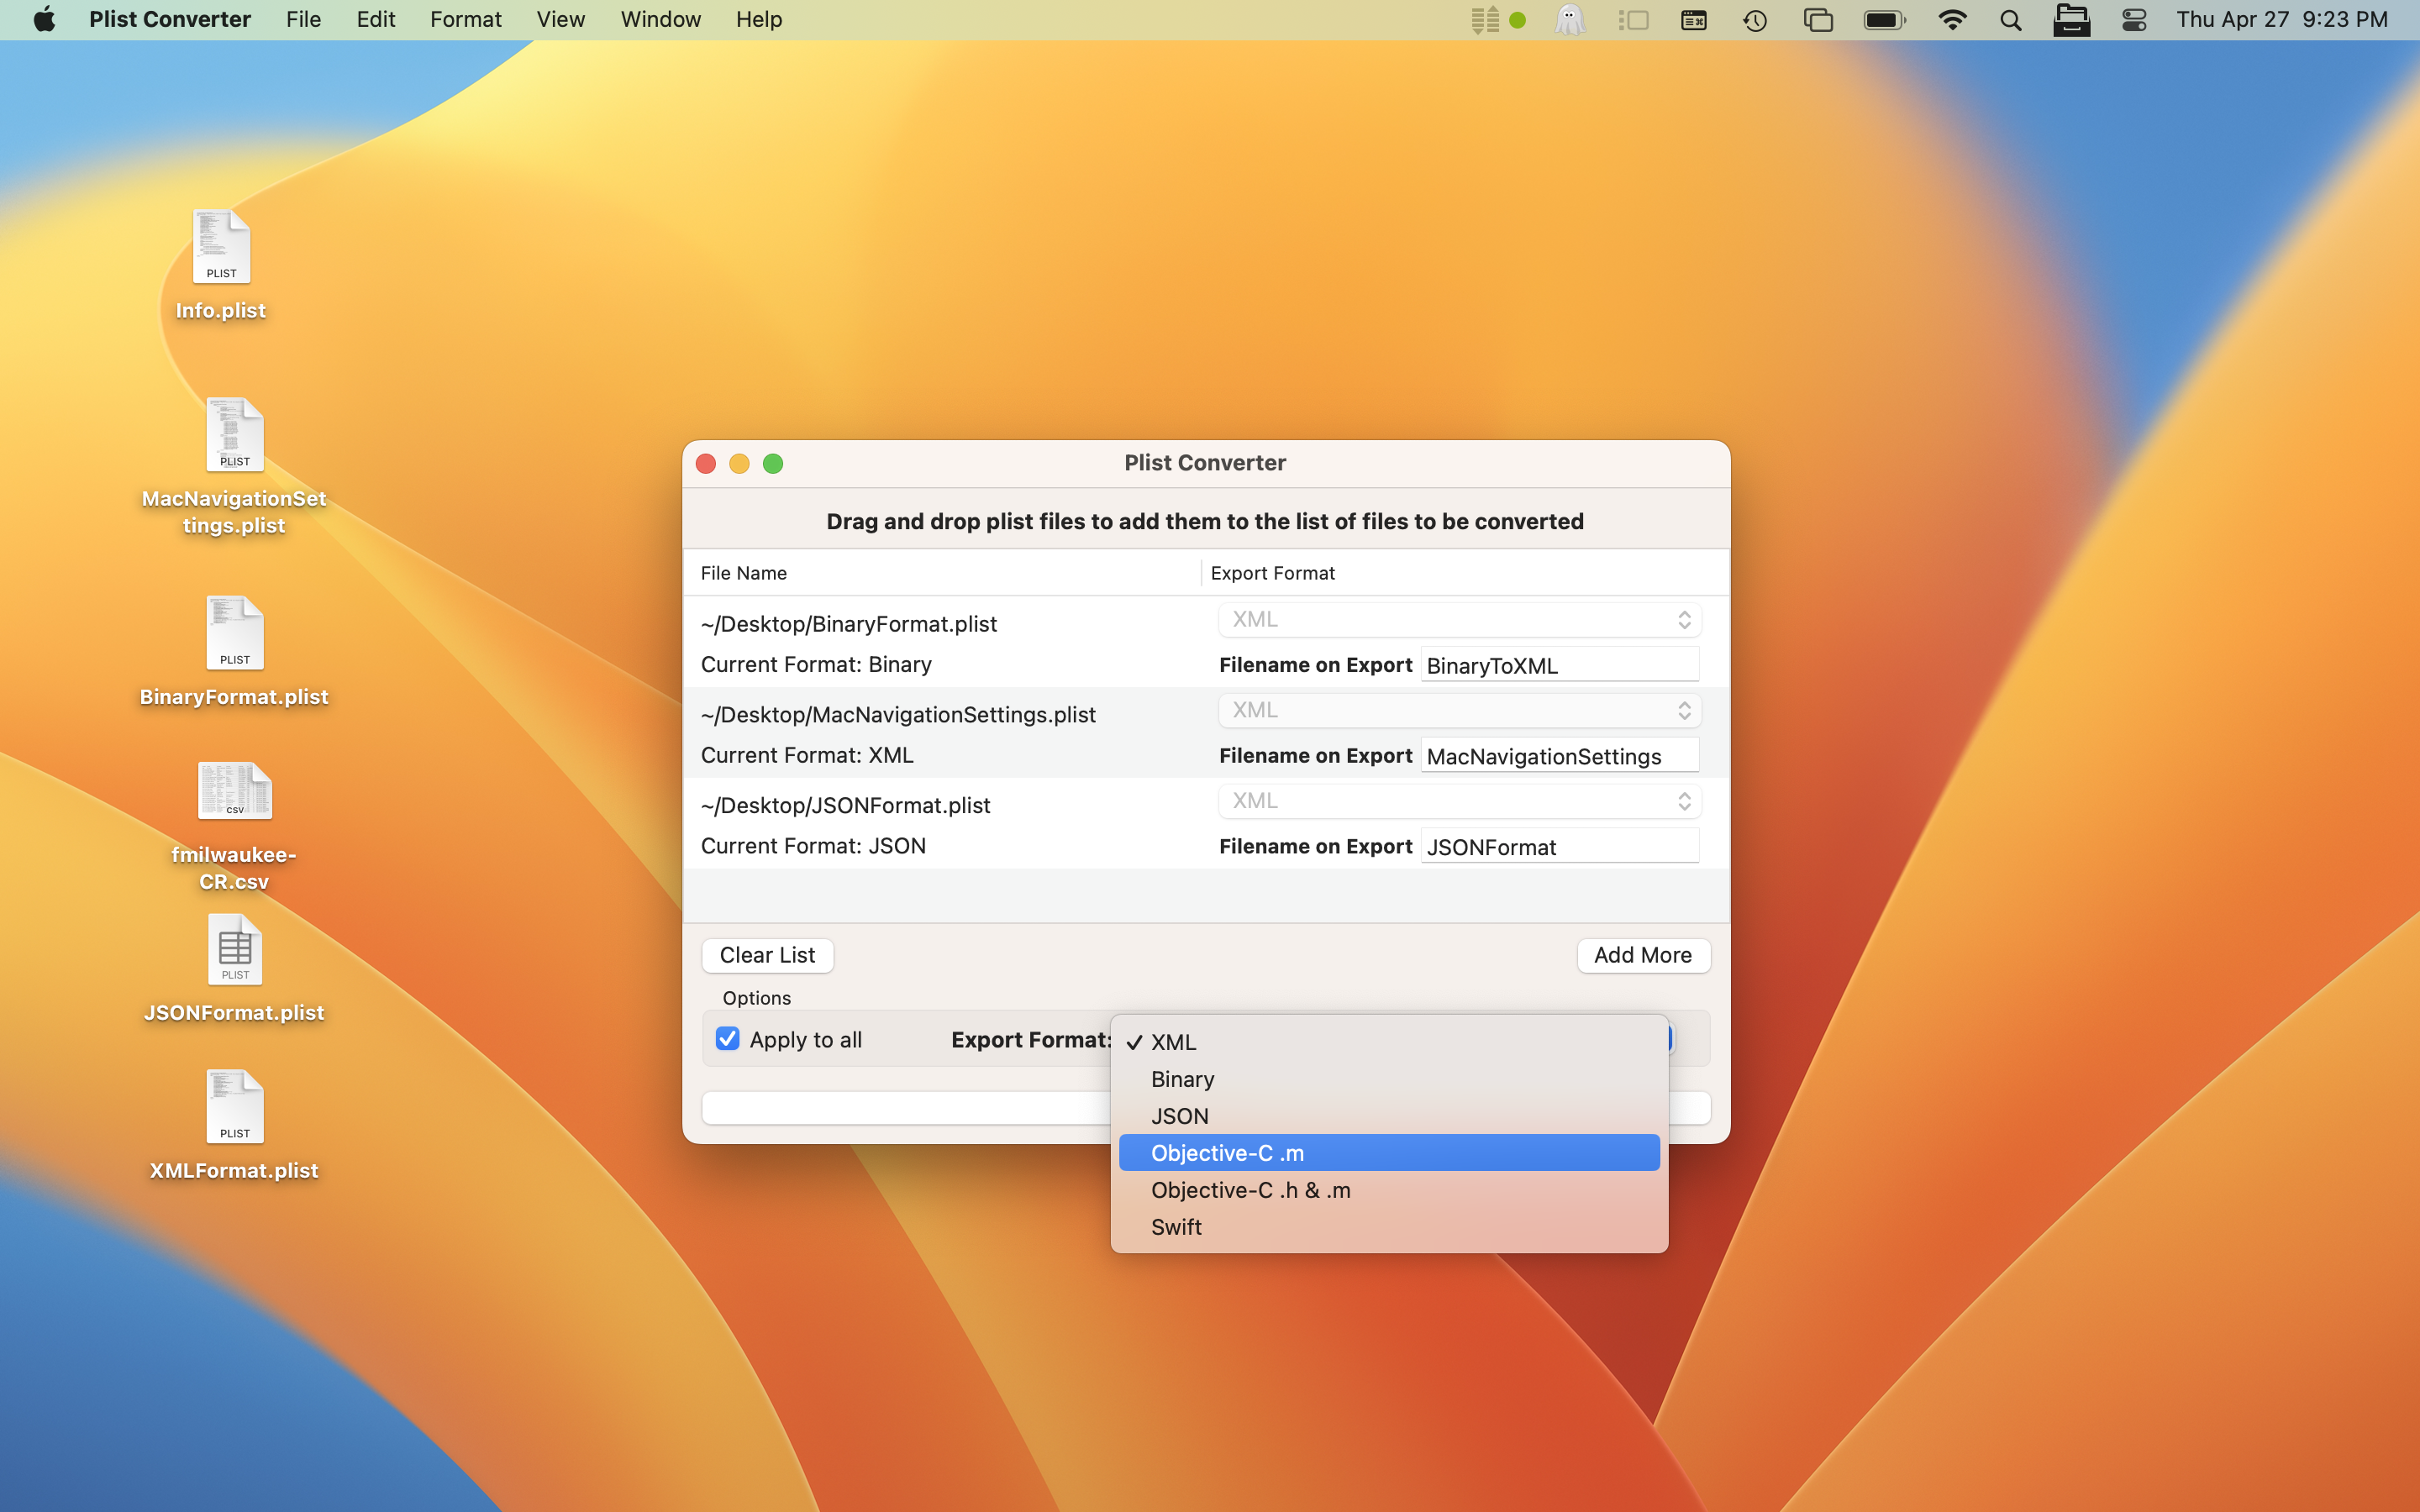2420x1512 pixels.
Task: Uncheck the Apply to all checkbox
Action: point(727,1039)
